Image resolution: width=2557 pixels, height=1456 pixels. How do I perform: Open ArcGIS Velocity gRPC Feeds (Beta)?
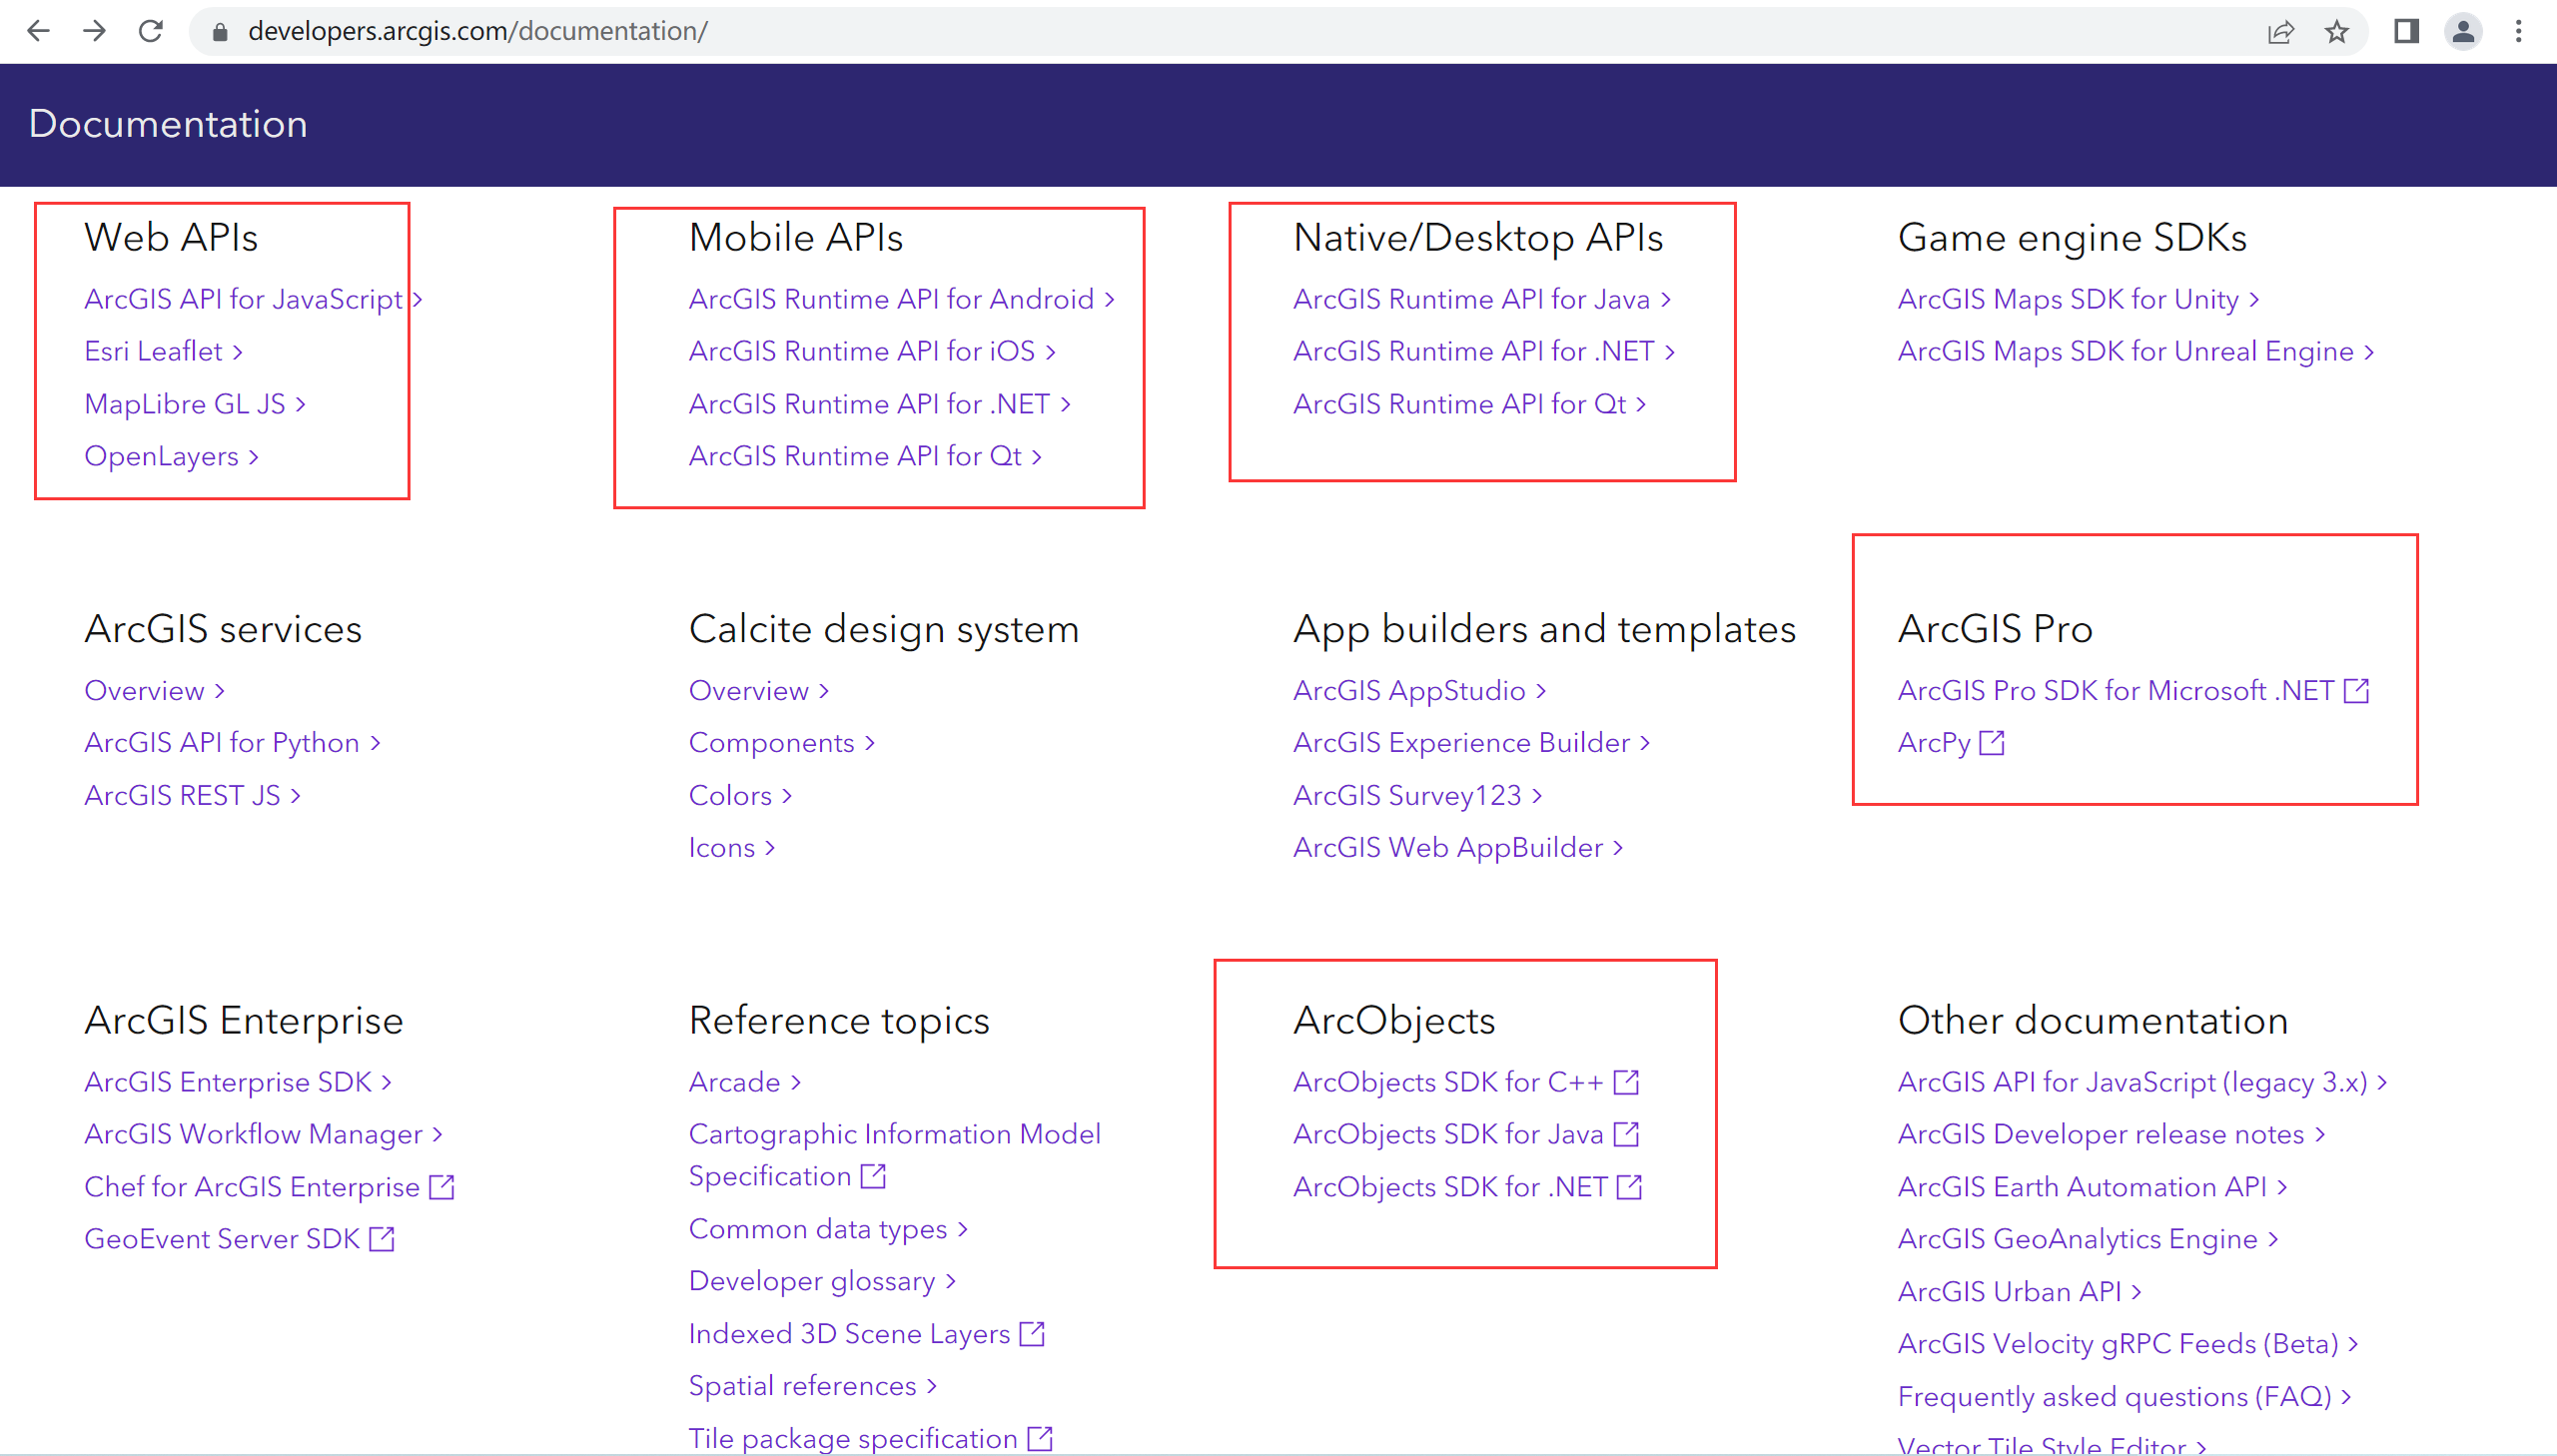click(x=2128, y=1344)
